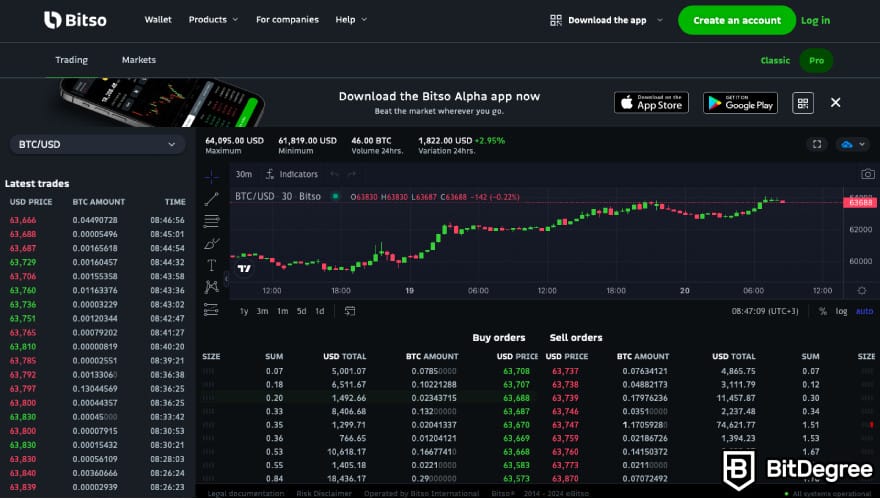Open the chart patterns tool

(x=212, y=287)
